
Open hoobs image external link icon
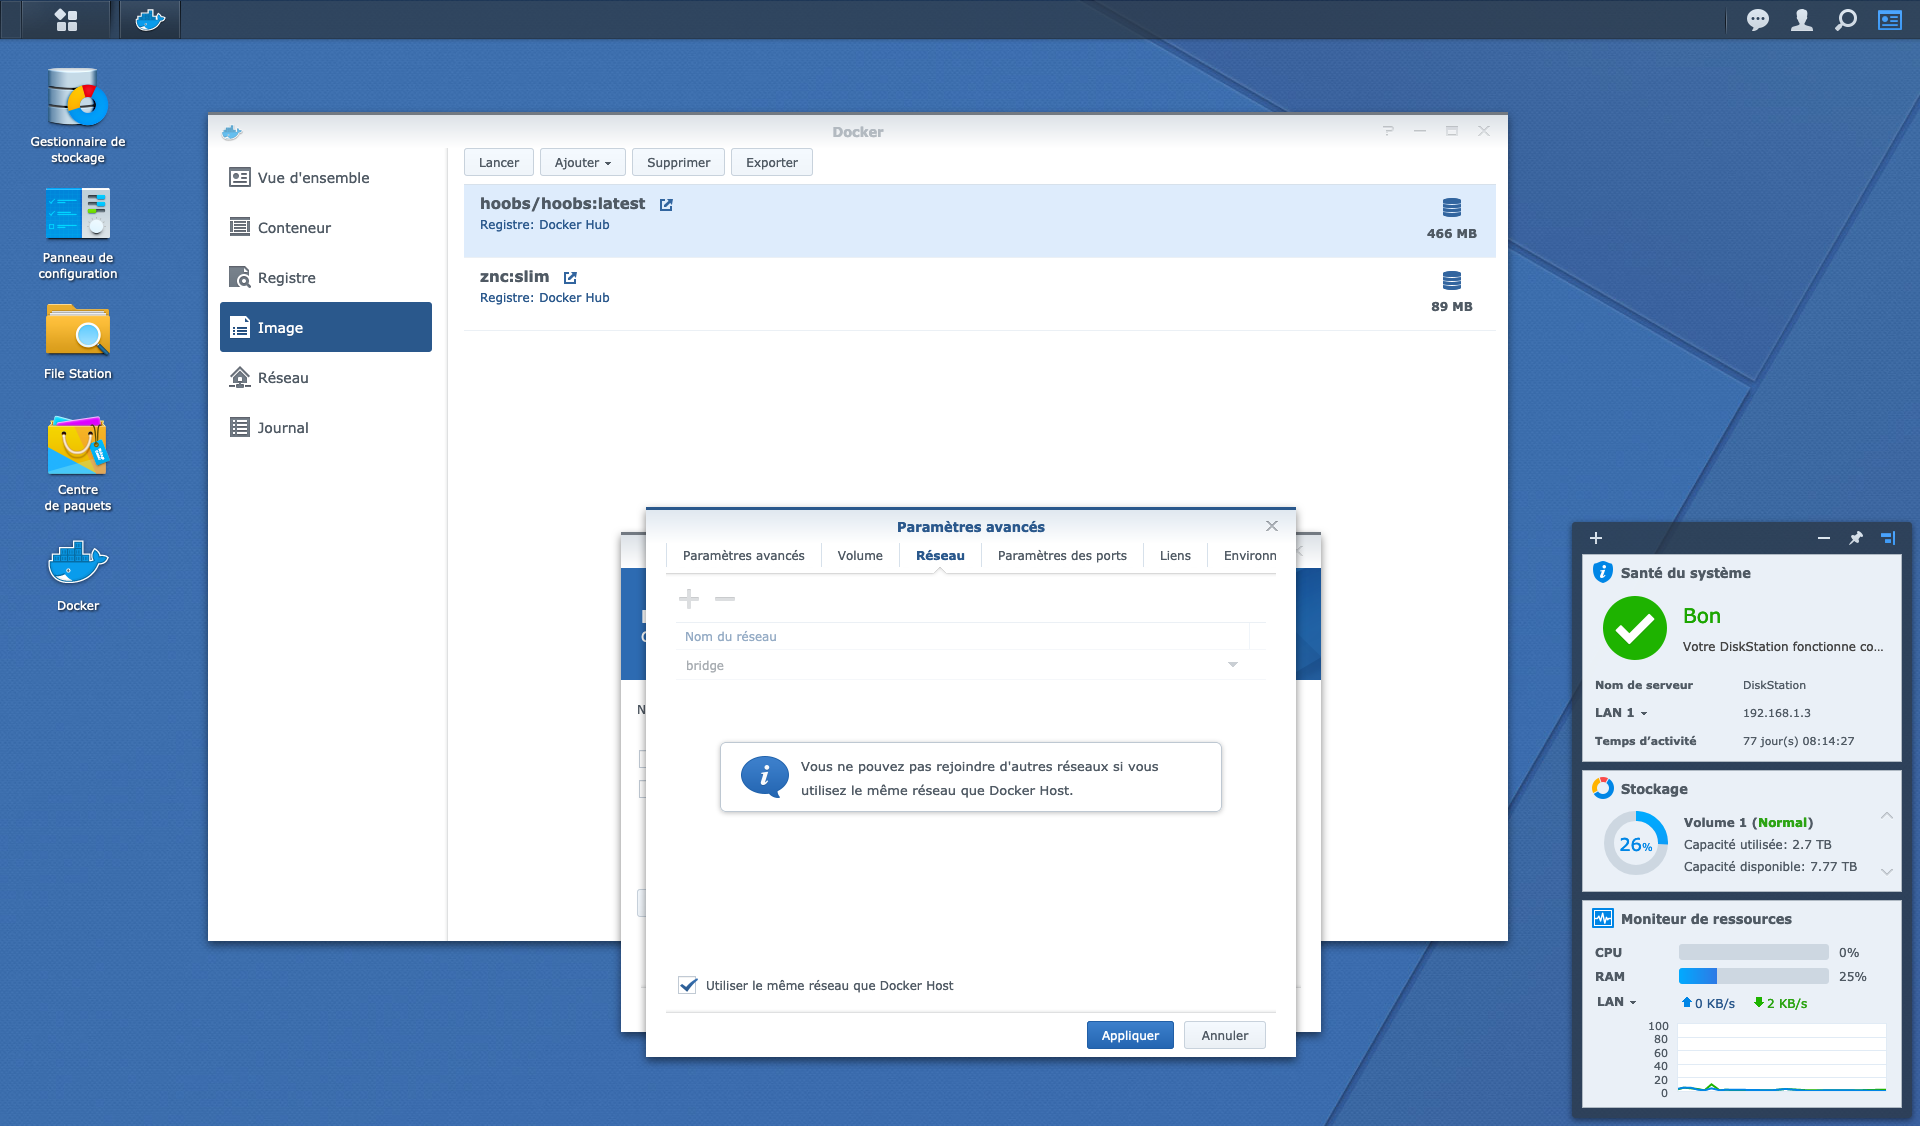click(x=666, y=204)
